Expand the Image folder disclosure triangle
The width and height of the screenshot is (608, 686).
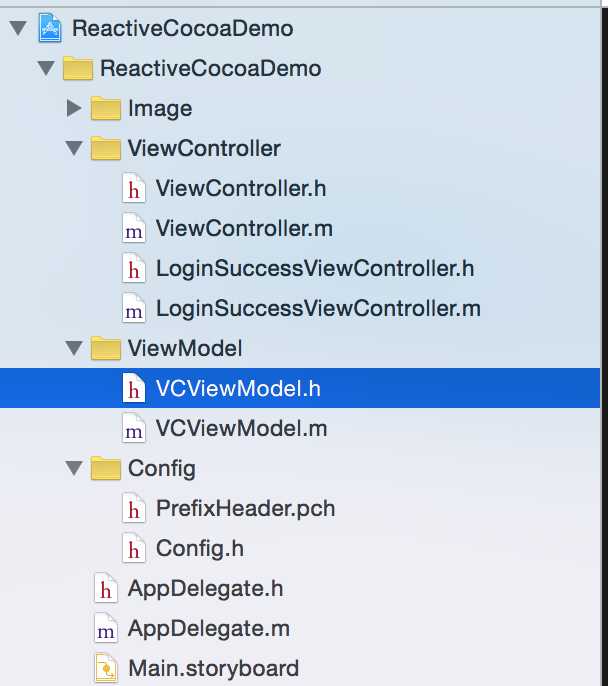point(74,108)
